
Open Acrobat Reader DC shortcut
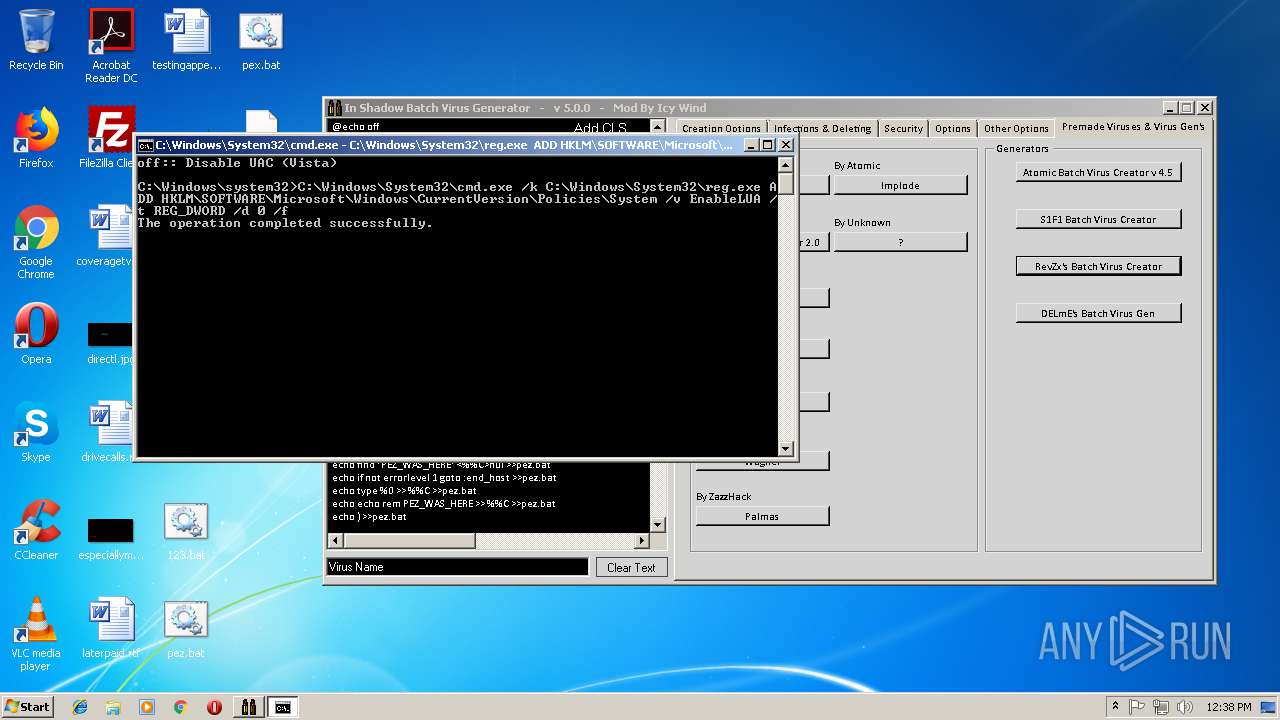pyautogui.click(x=111, y=46)
